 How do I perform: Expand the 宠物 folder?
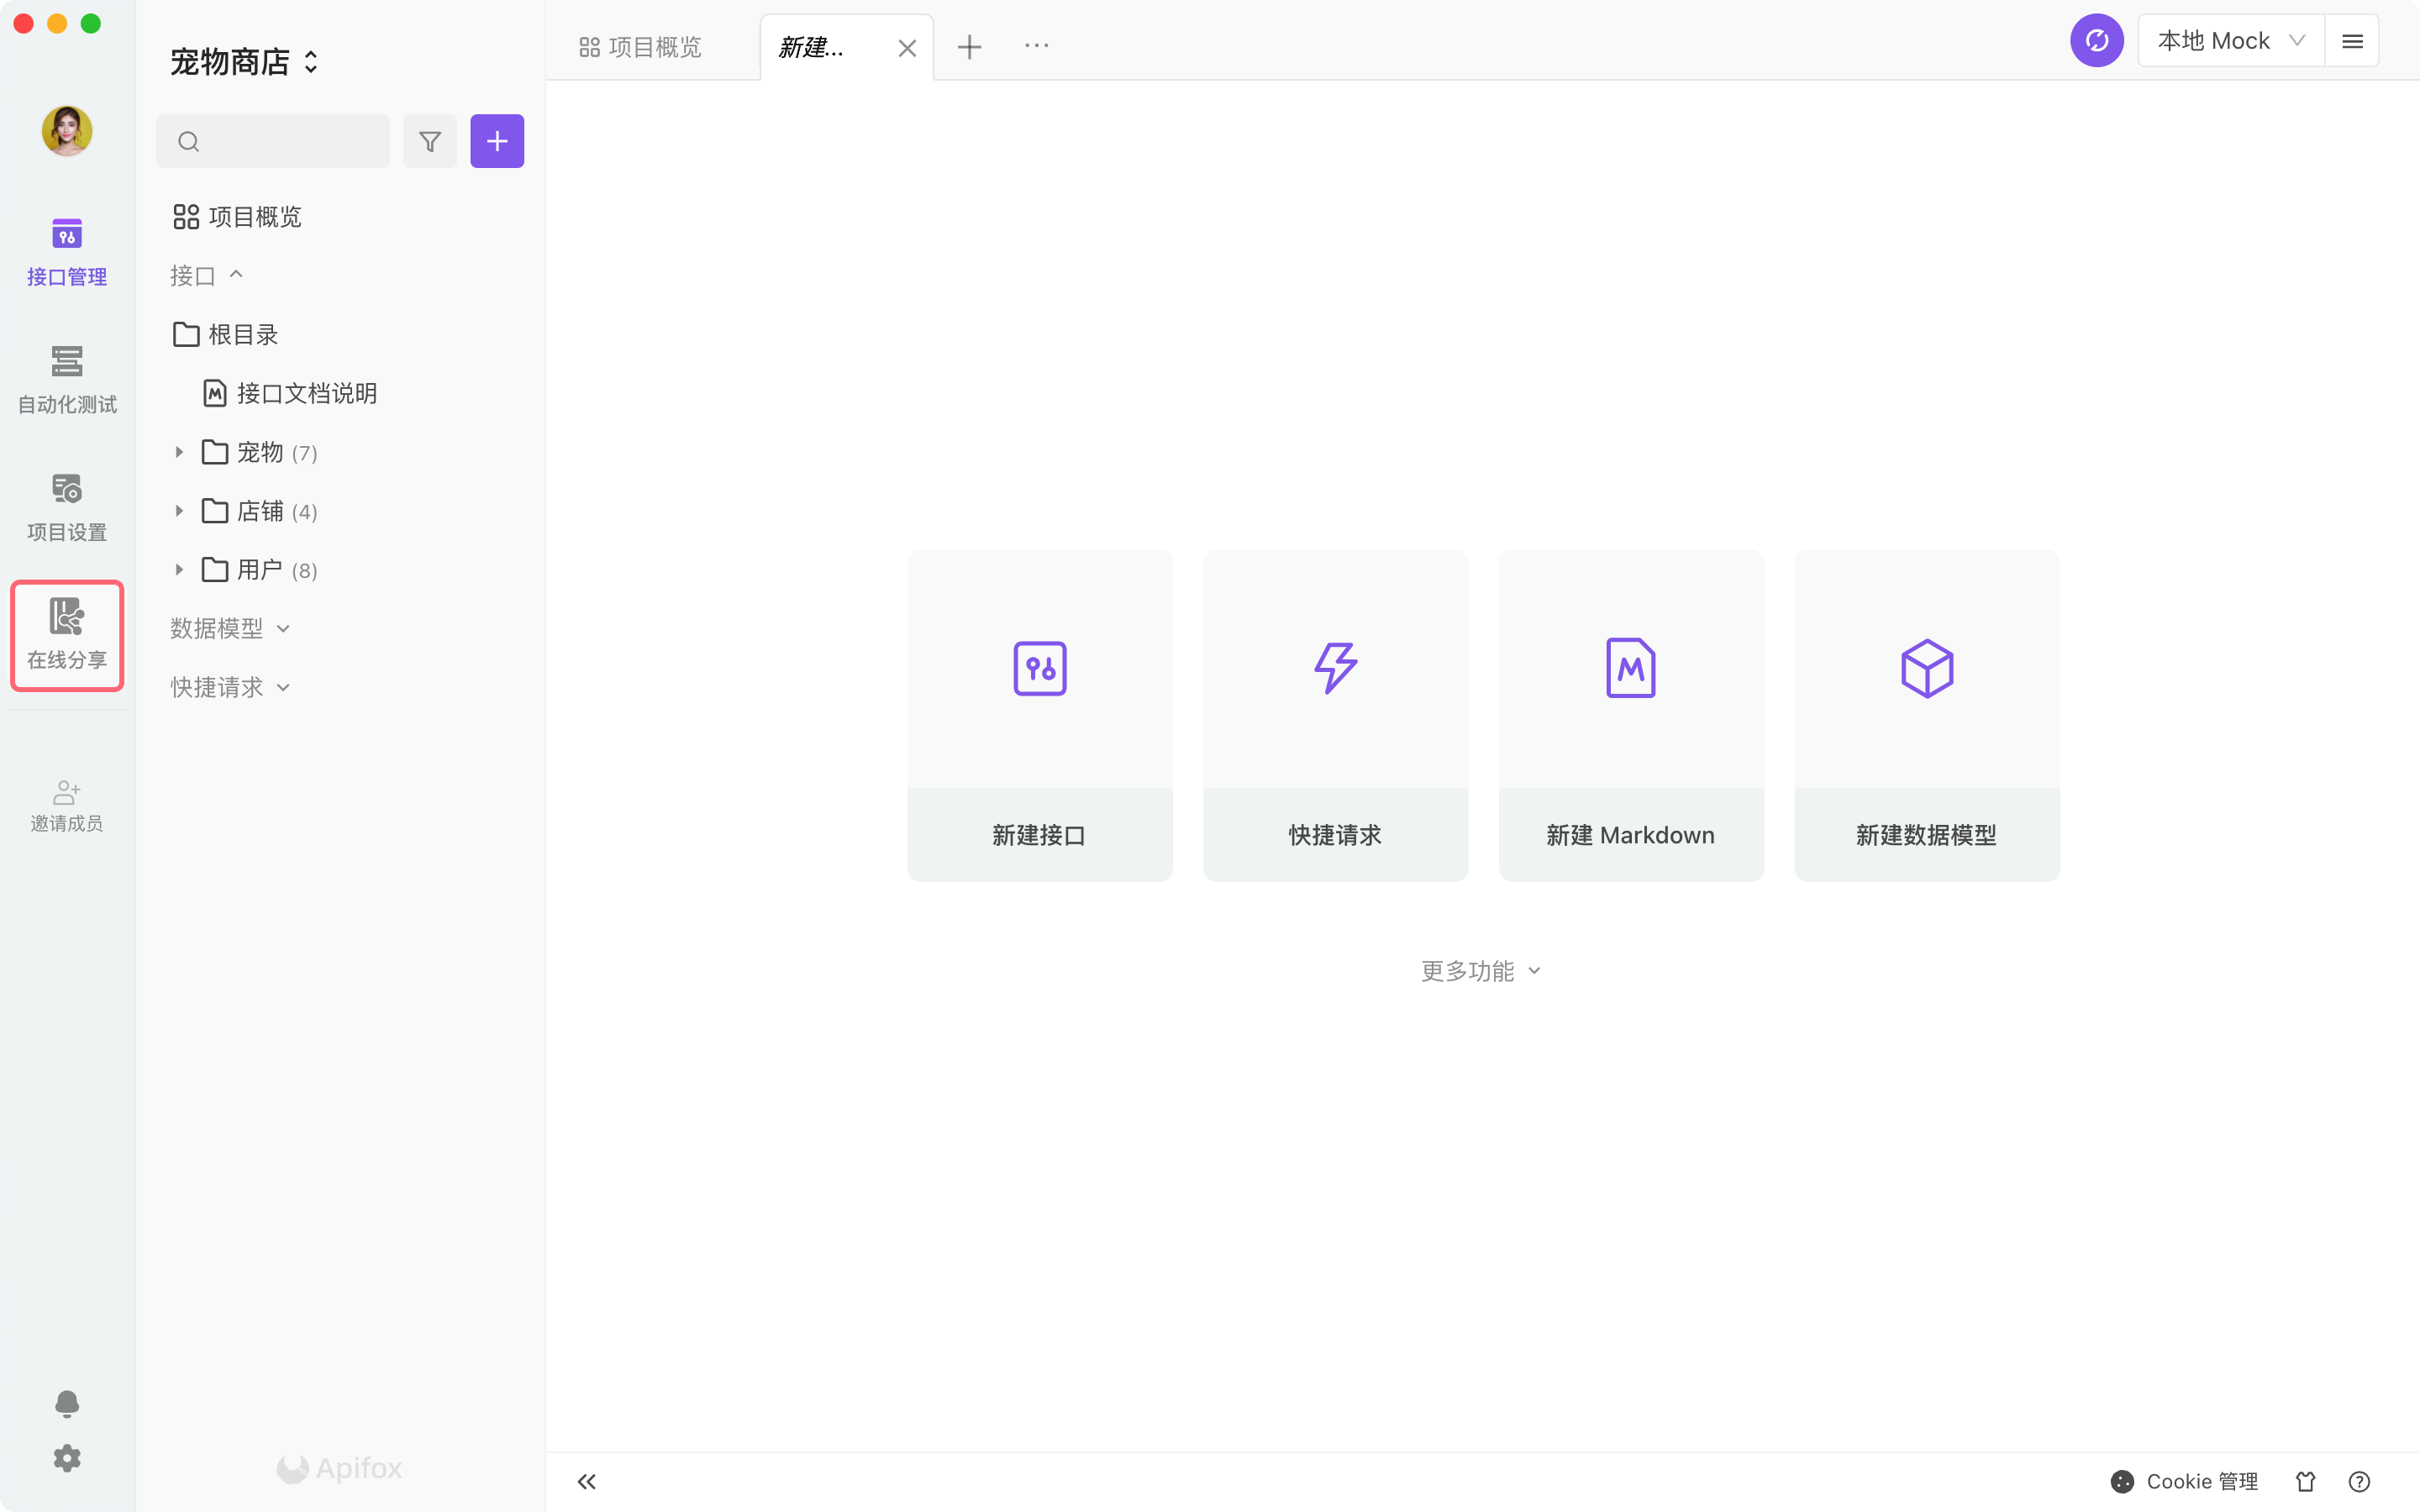pos(179,452)
